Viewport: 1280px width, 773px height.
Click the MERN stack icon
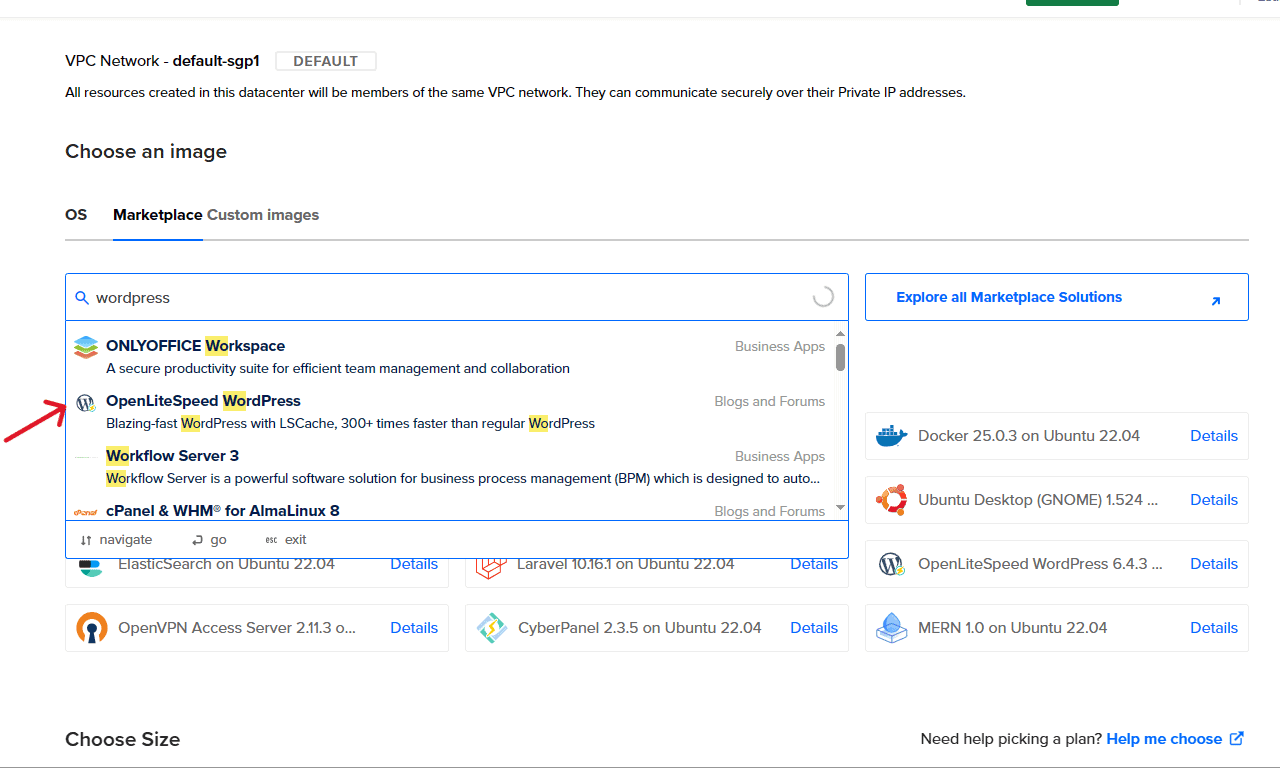point(891,628)
